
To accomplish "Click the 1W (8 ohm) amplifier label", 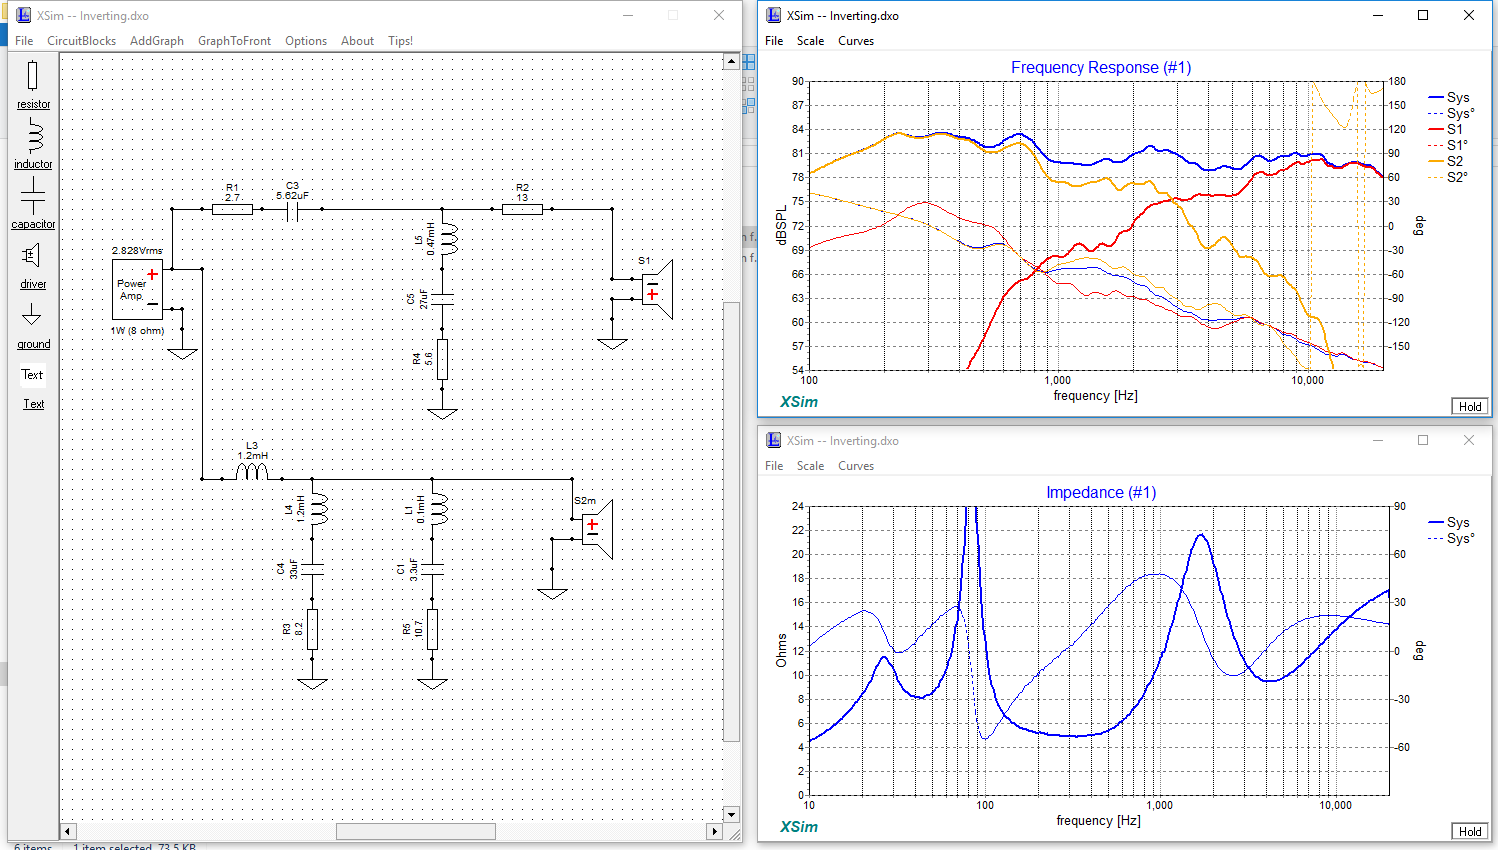I will point(137,330).
